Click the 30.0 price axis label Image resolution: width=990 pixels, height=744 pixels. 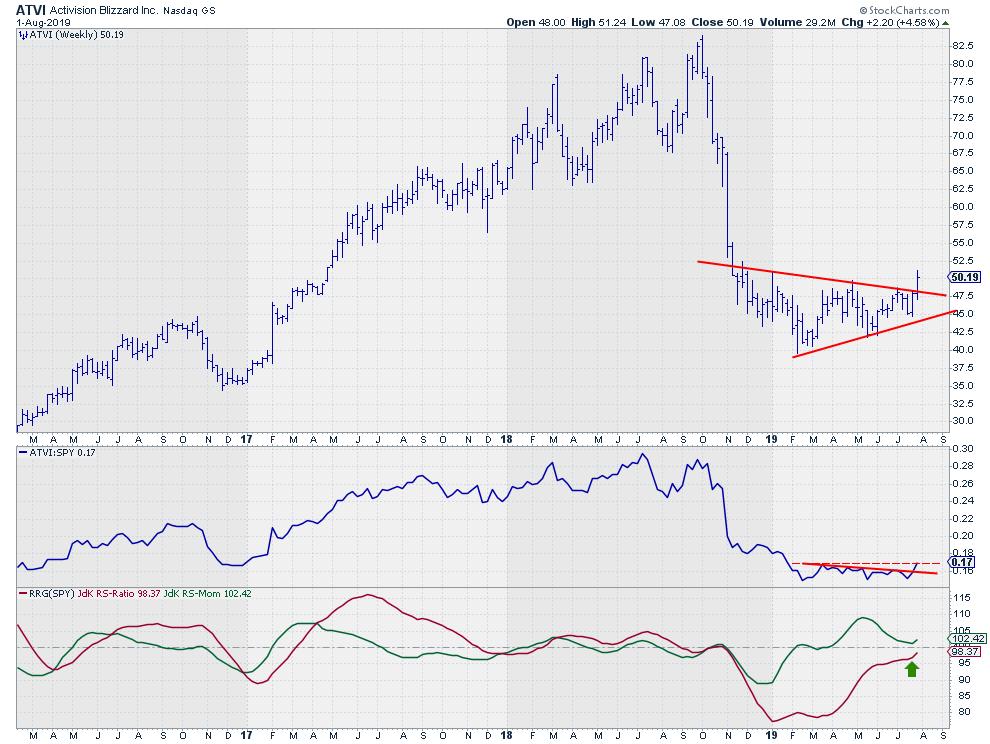[962, 421]
